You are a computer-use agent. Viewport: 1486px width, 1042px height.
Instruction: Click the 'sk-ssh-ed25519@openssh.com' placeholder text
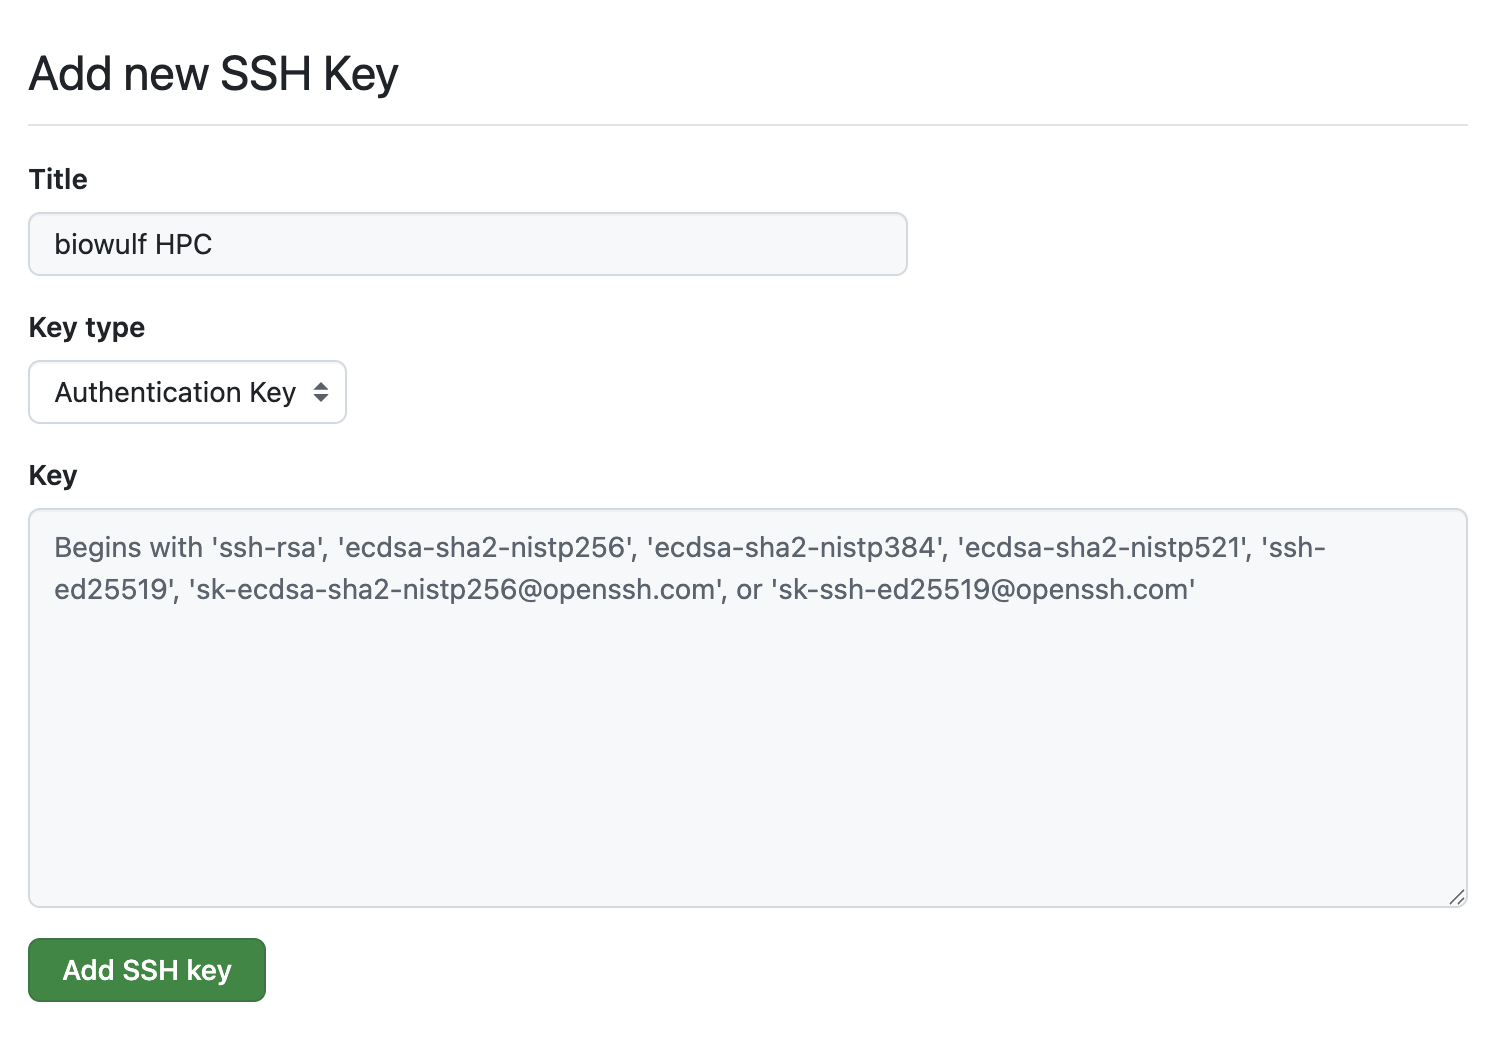click(983, 590)
